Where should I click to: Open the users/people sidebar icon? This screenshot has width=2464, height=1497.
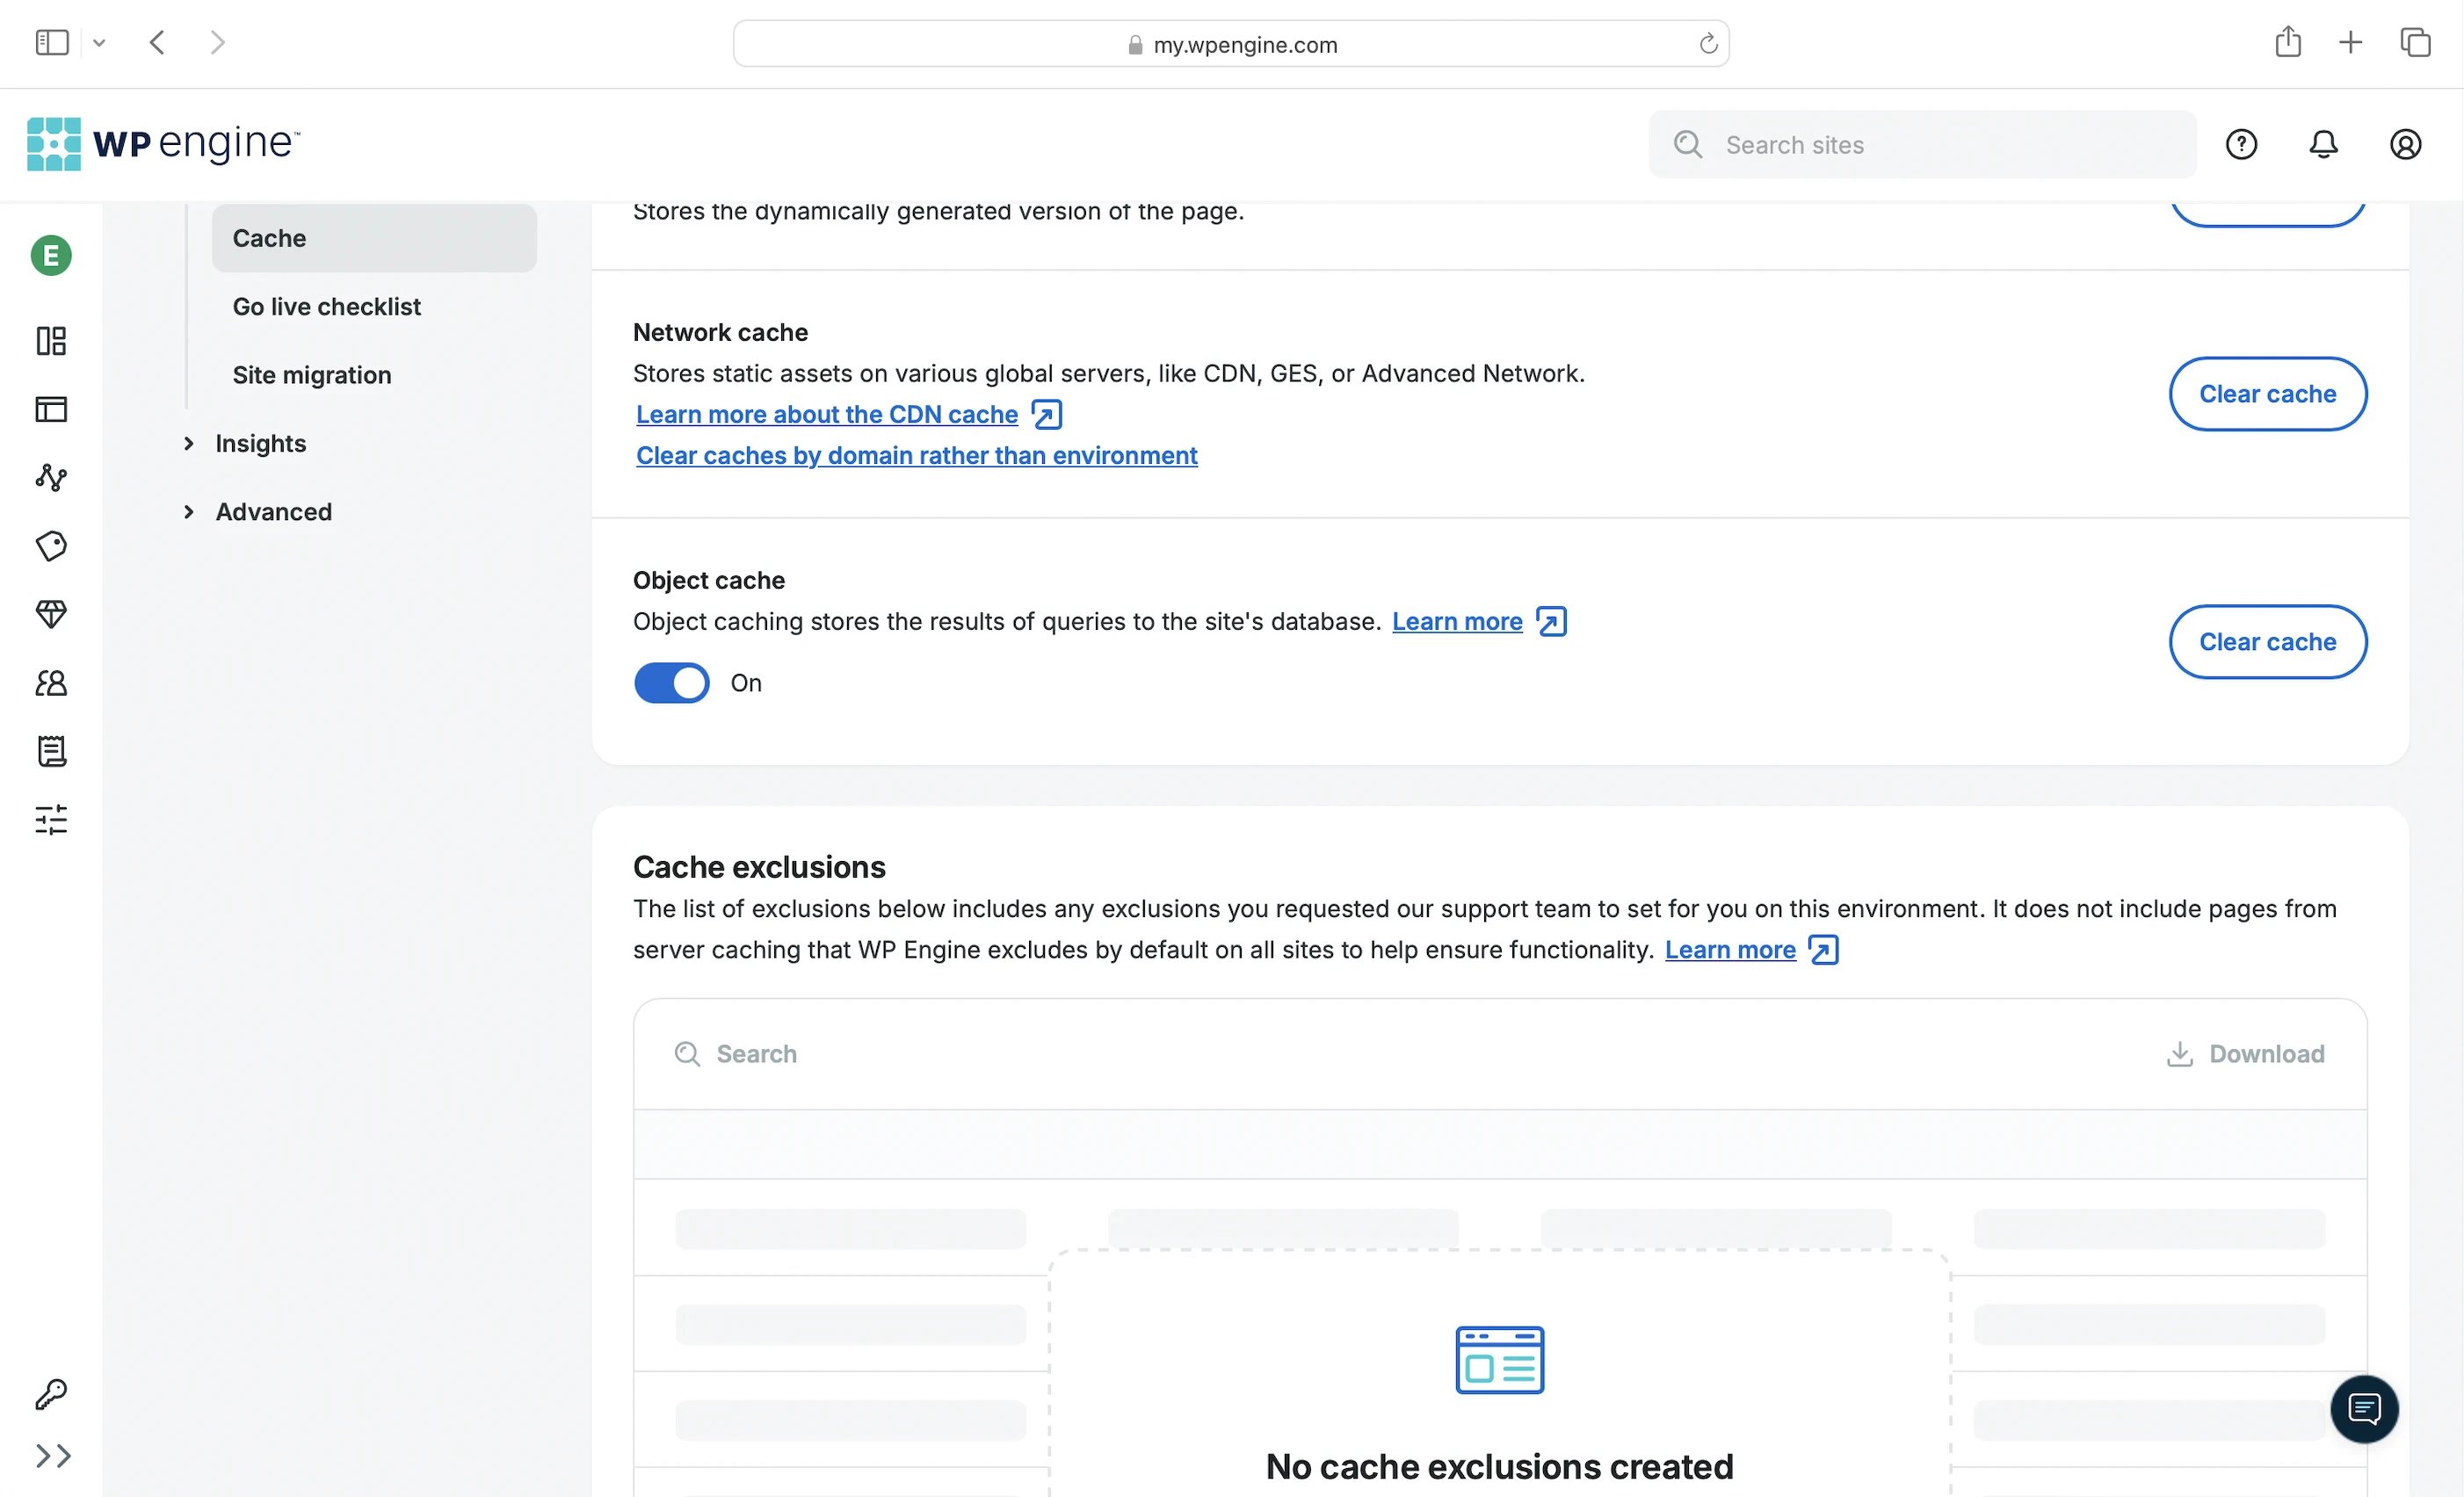point(51,683)
